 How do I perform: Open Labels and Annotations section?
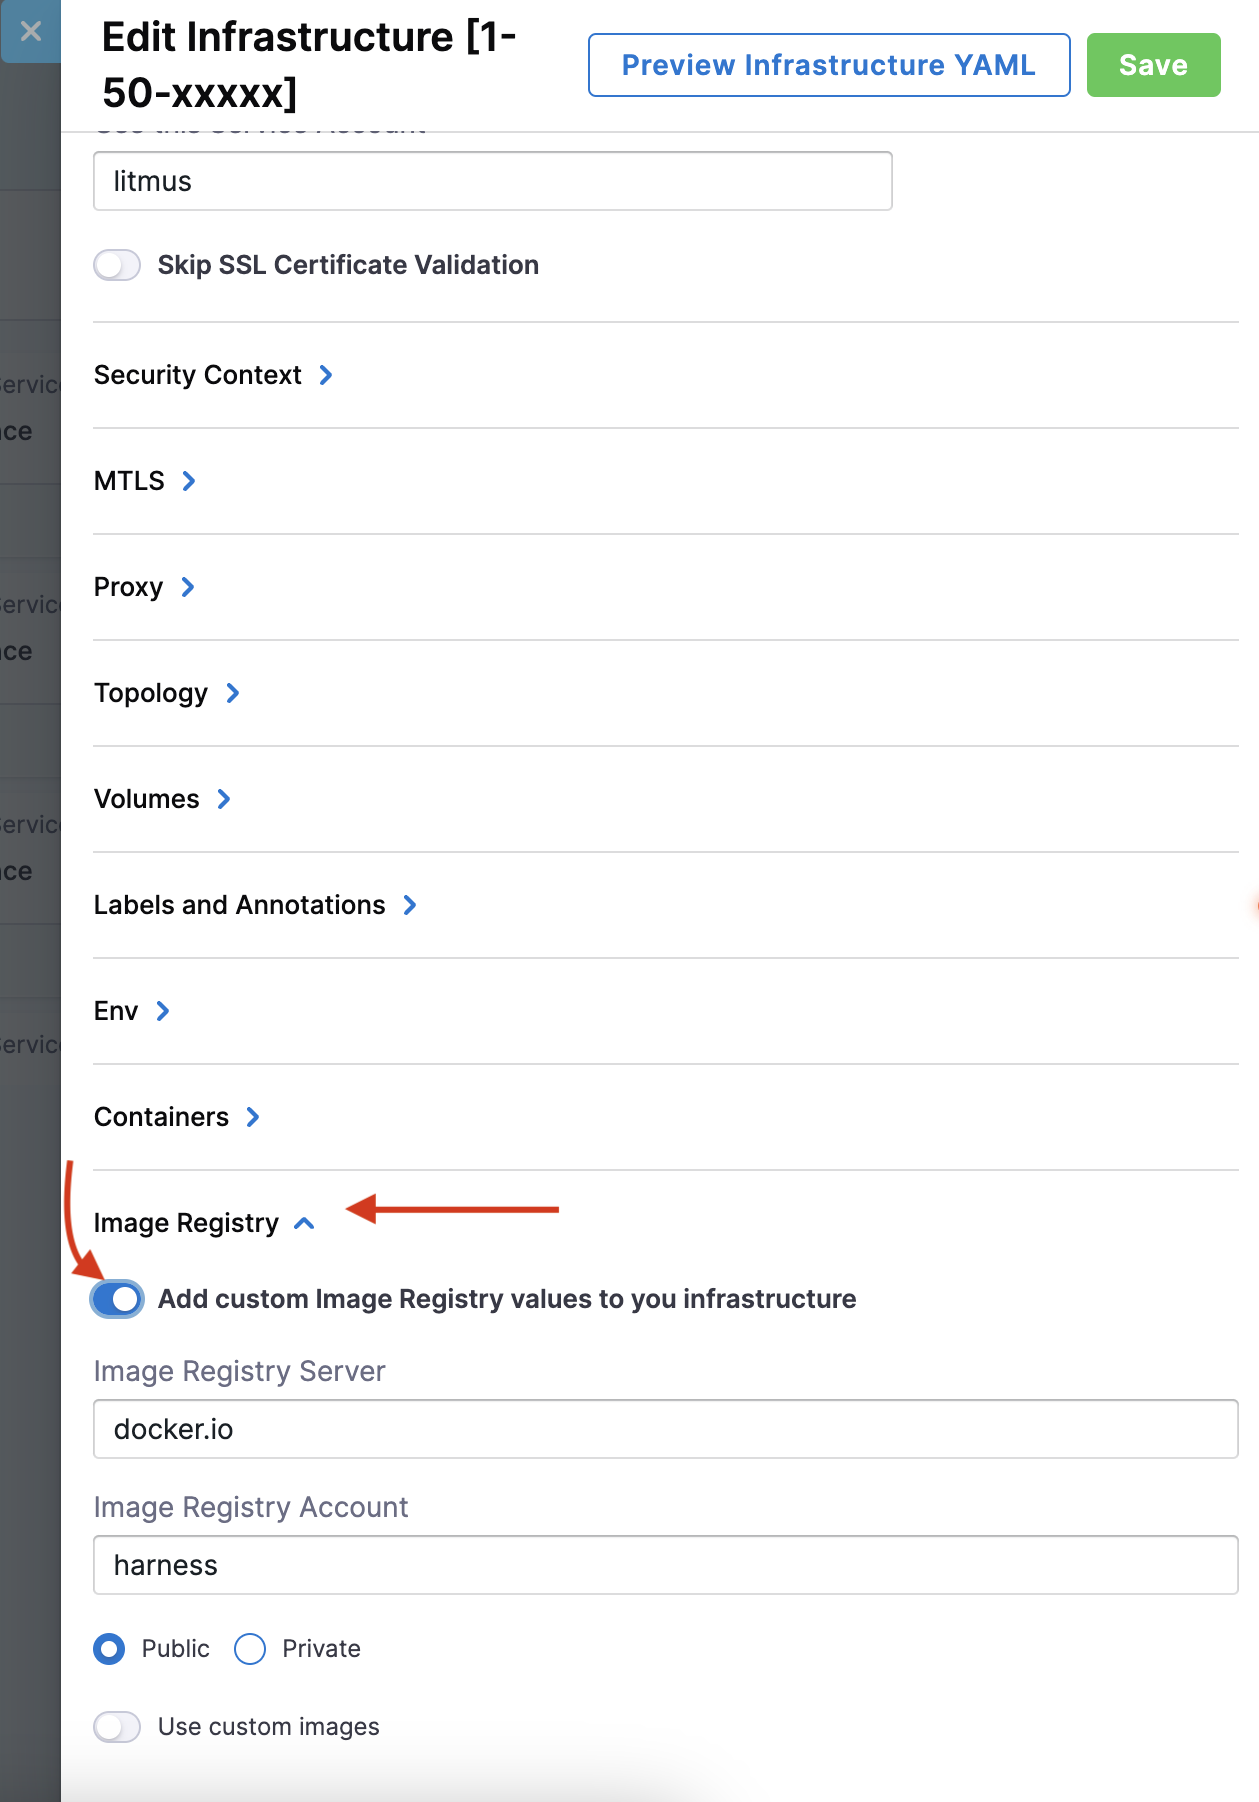coord(410,905)
